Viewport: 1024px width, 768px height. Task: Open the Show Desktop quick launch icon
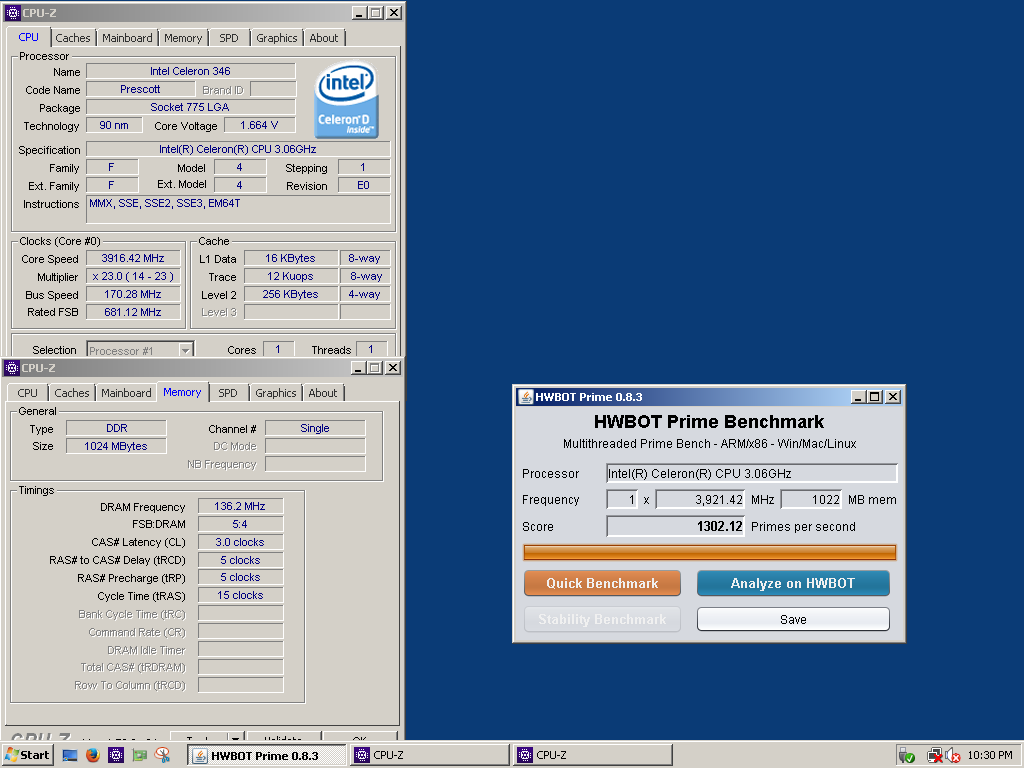coord(70,755)
